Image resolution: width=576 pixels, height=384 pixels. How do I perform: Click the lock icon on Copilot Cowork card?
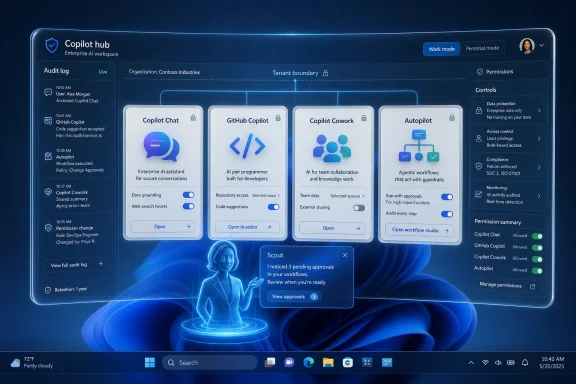point(364,118)
